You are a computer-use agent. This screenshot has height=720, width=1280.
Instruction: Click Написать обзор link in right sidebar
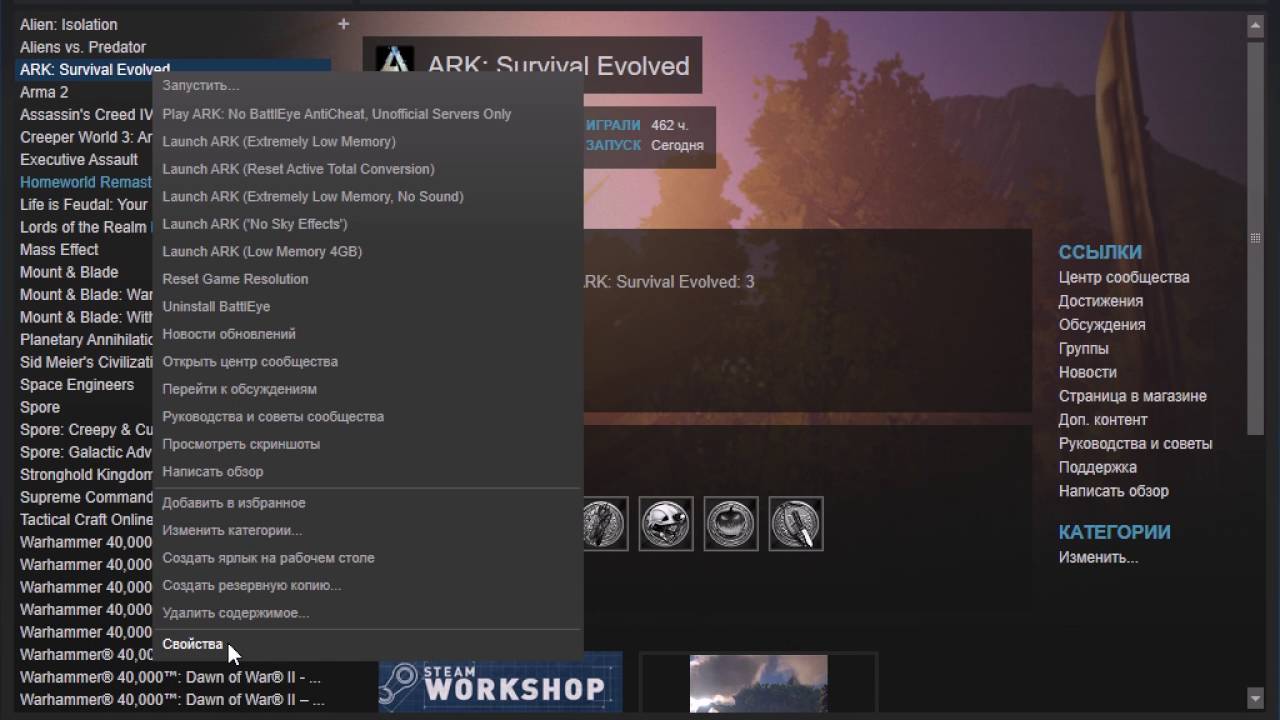[x=1114, y=491]
